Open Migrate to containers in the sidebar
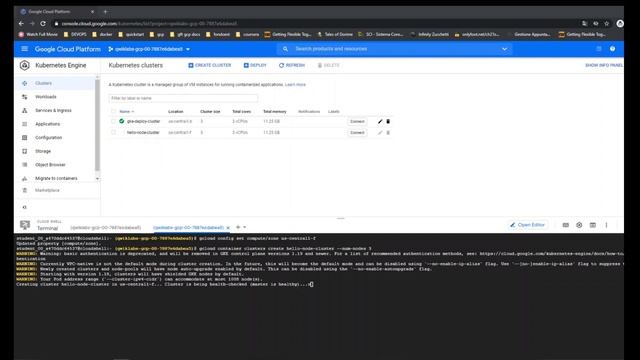 [x=56, y=178]
